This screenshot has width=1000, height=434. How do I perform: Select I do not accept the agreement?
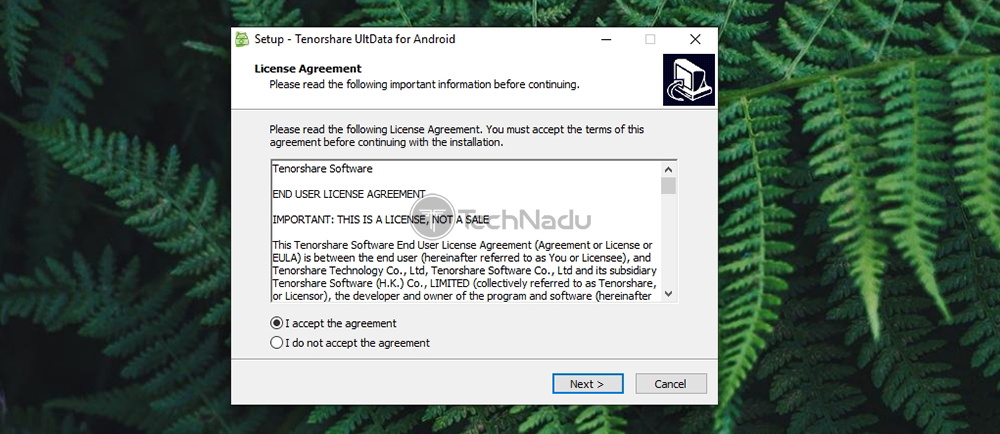click(350, 343)
